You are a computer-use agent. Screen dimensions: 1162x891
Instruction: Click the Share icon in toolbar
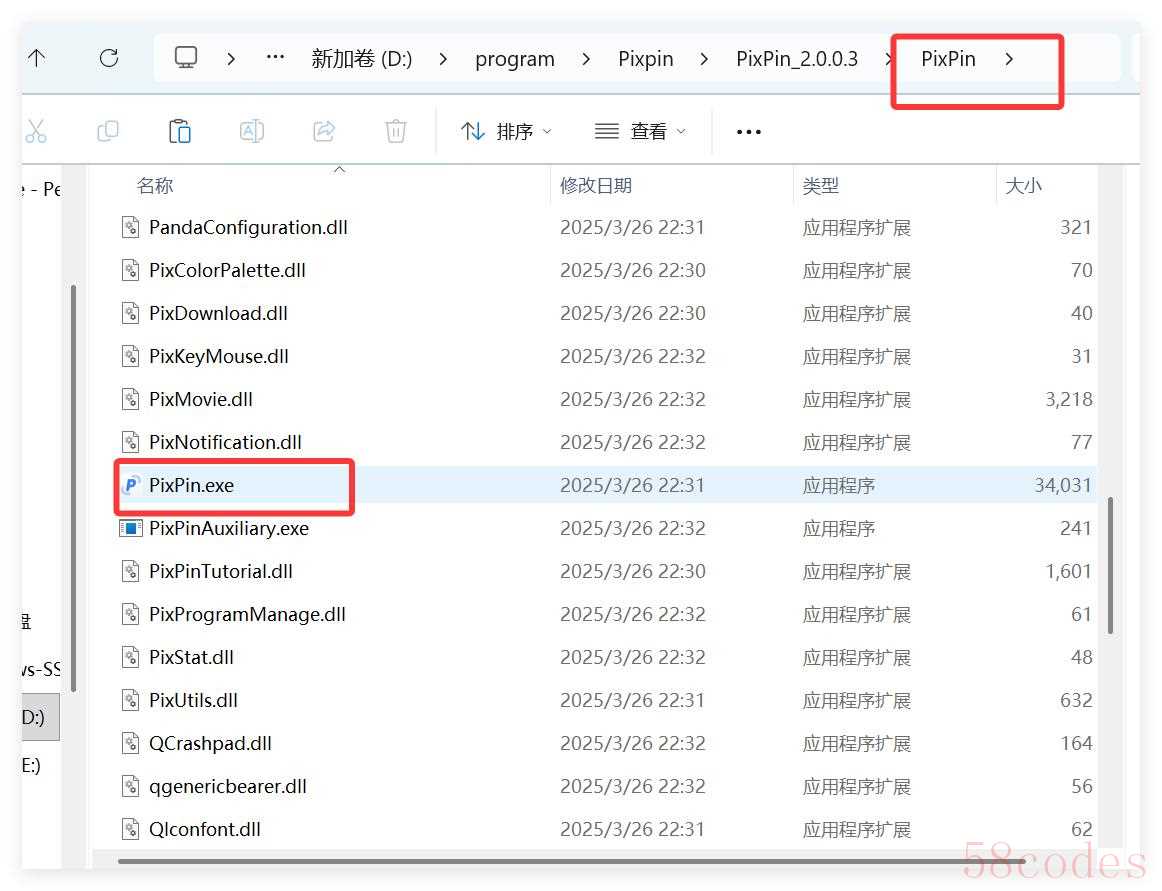[324, 131]
